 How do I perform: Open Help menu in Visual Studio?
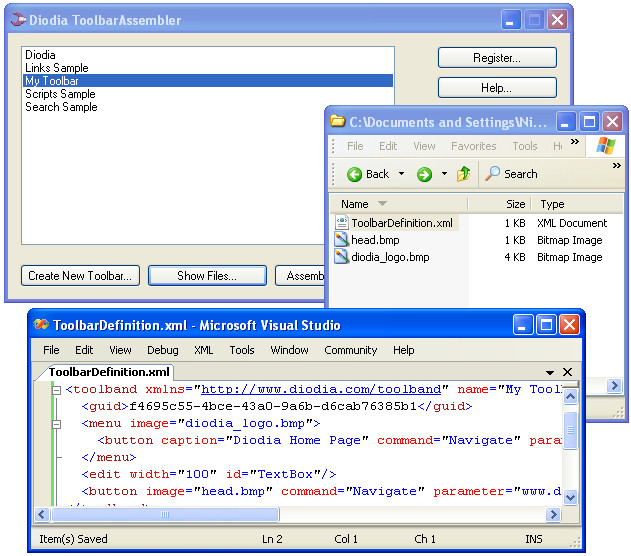pos(404,350)
